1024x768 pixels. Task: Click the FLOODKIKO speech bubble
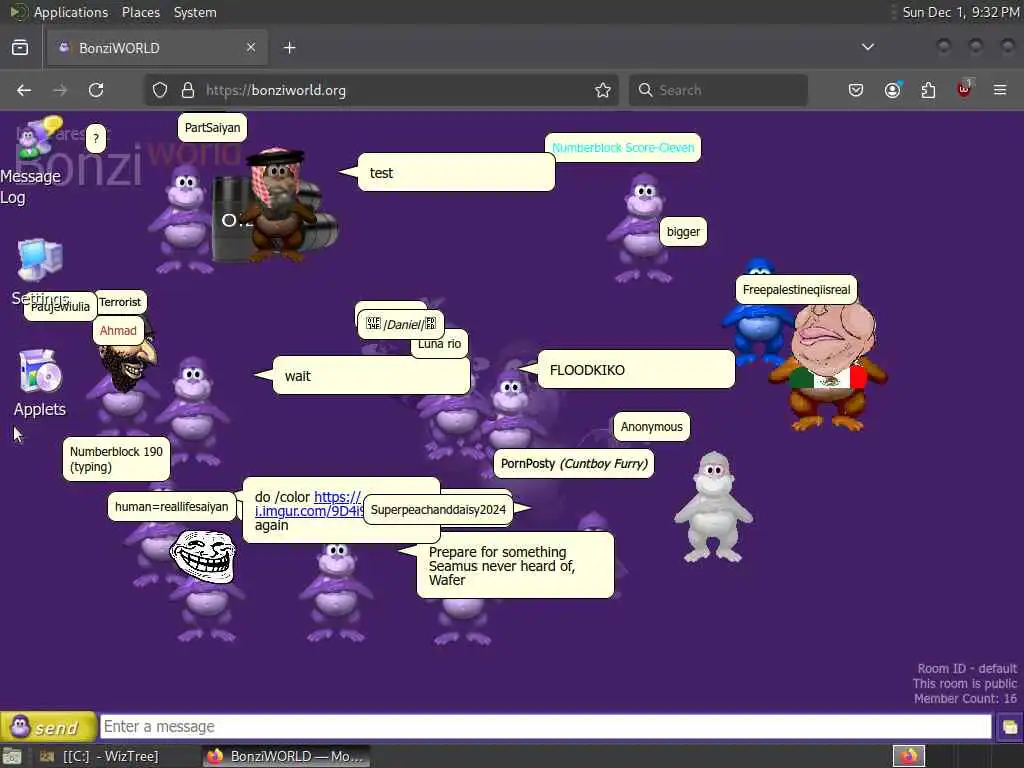point(635,370)
